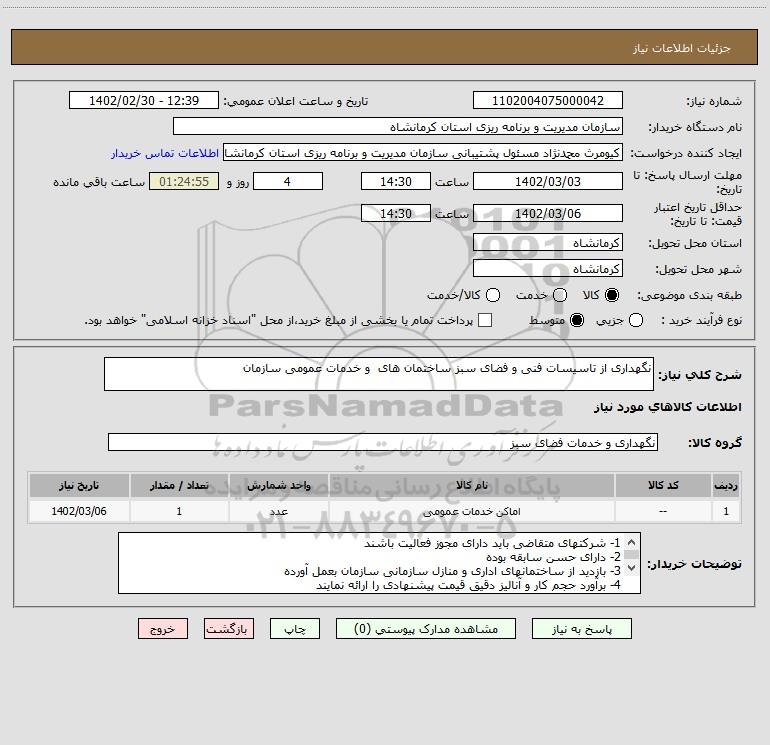Click the شهر محل تحویل field

(548, 269)
